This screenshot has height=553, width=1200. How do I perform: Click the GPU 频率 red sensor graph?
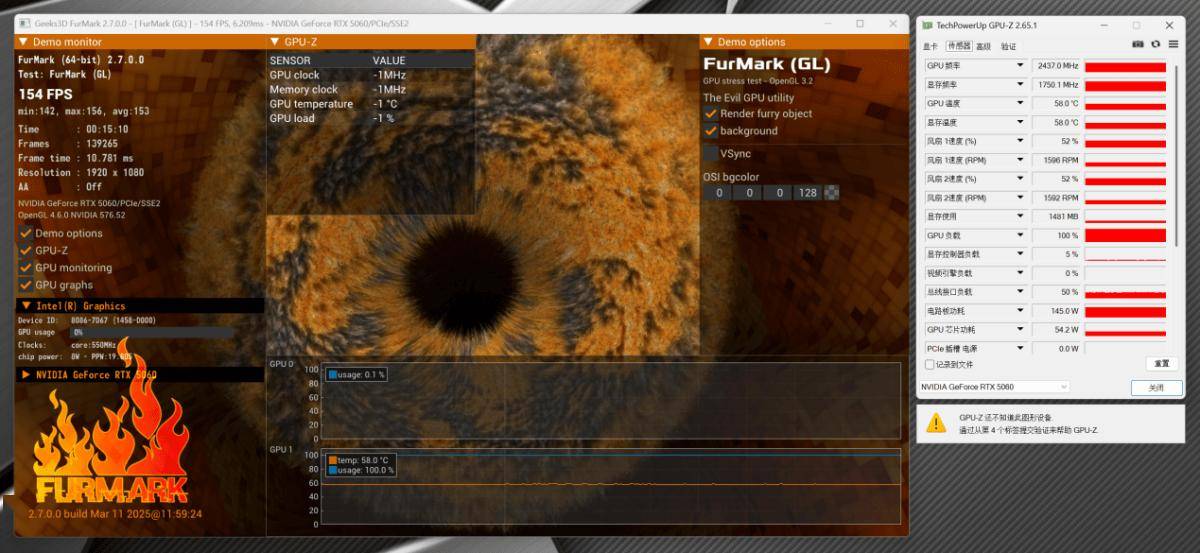point(1125,66)
